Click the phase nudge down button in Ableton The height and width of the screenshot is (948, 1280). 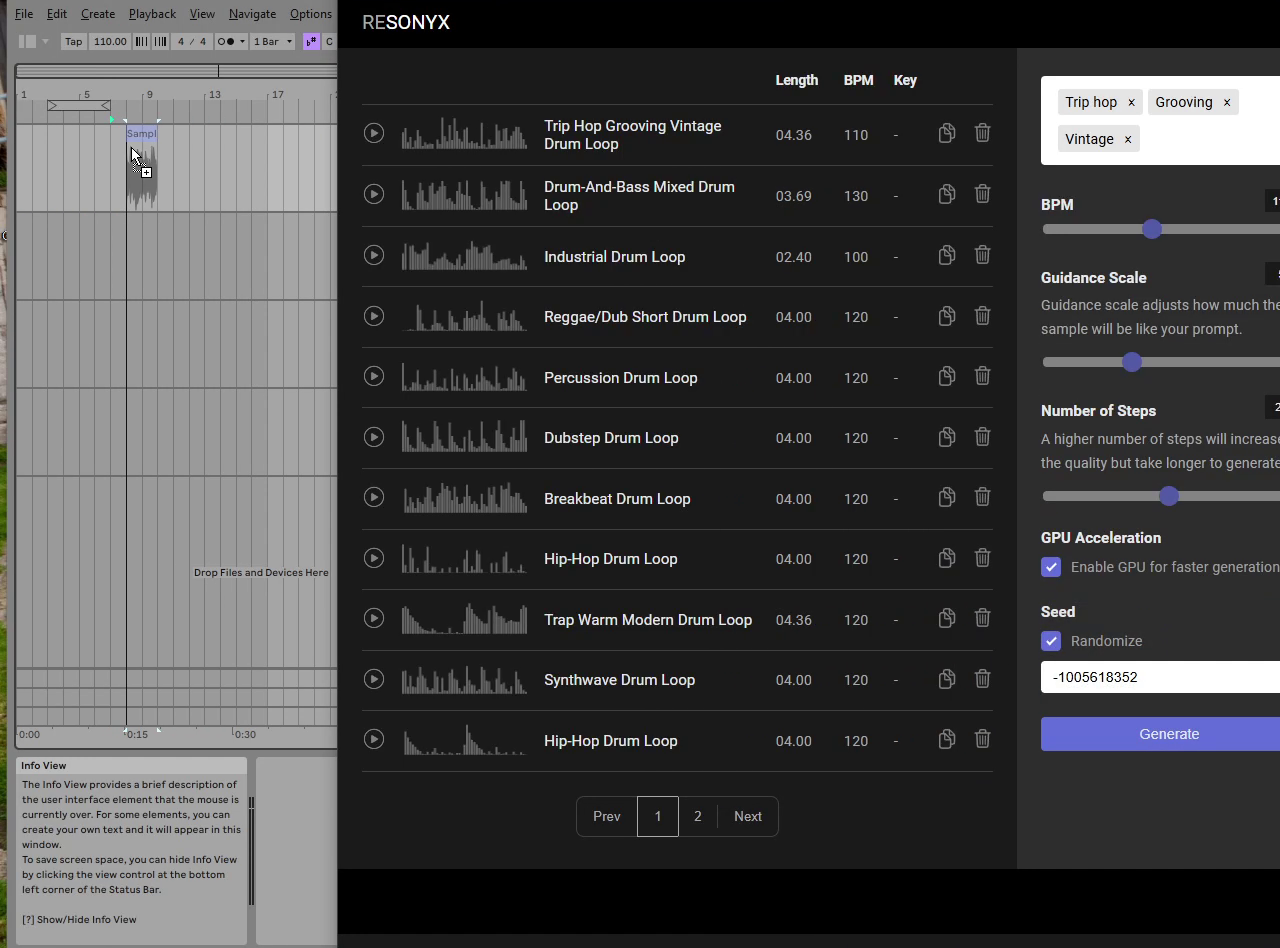tap(141, 41)
